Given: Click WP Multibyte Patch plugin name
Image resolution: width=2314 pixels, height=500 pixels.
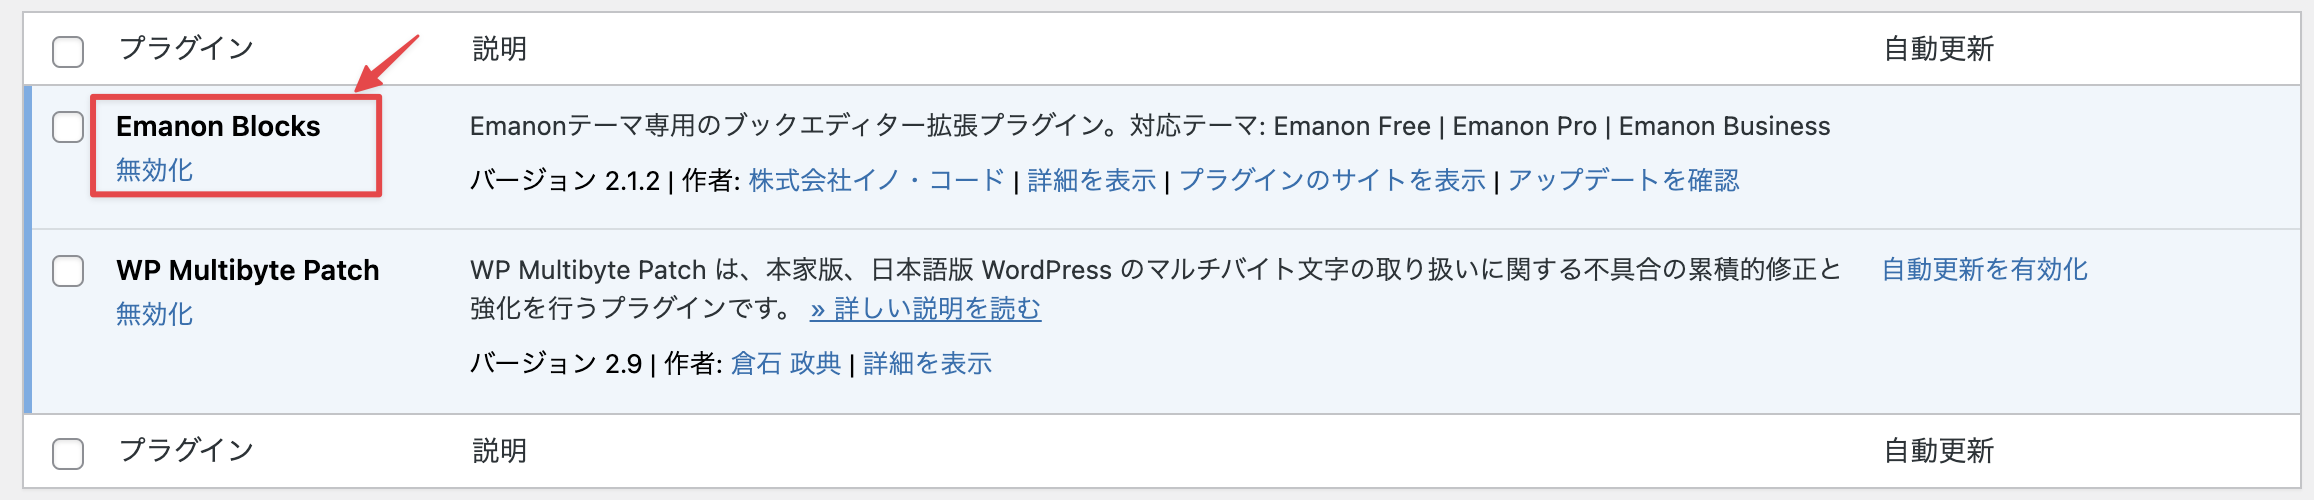Looking at the screenshot, I should click(247, 271).
